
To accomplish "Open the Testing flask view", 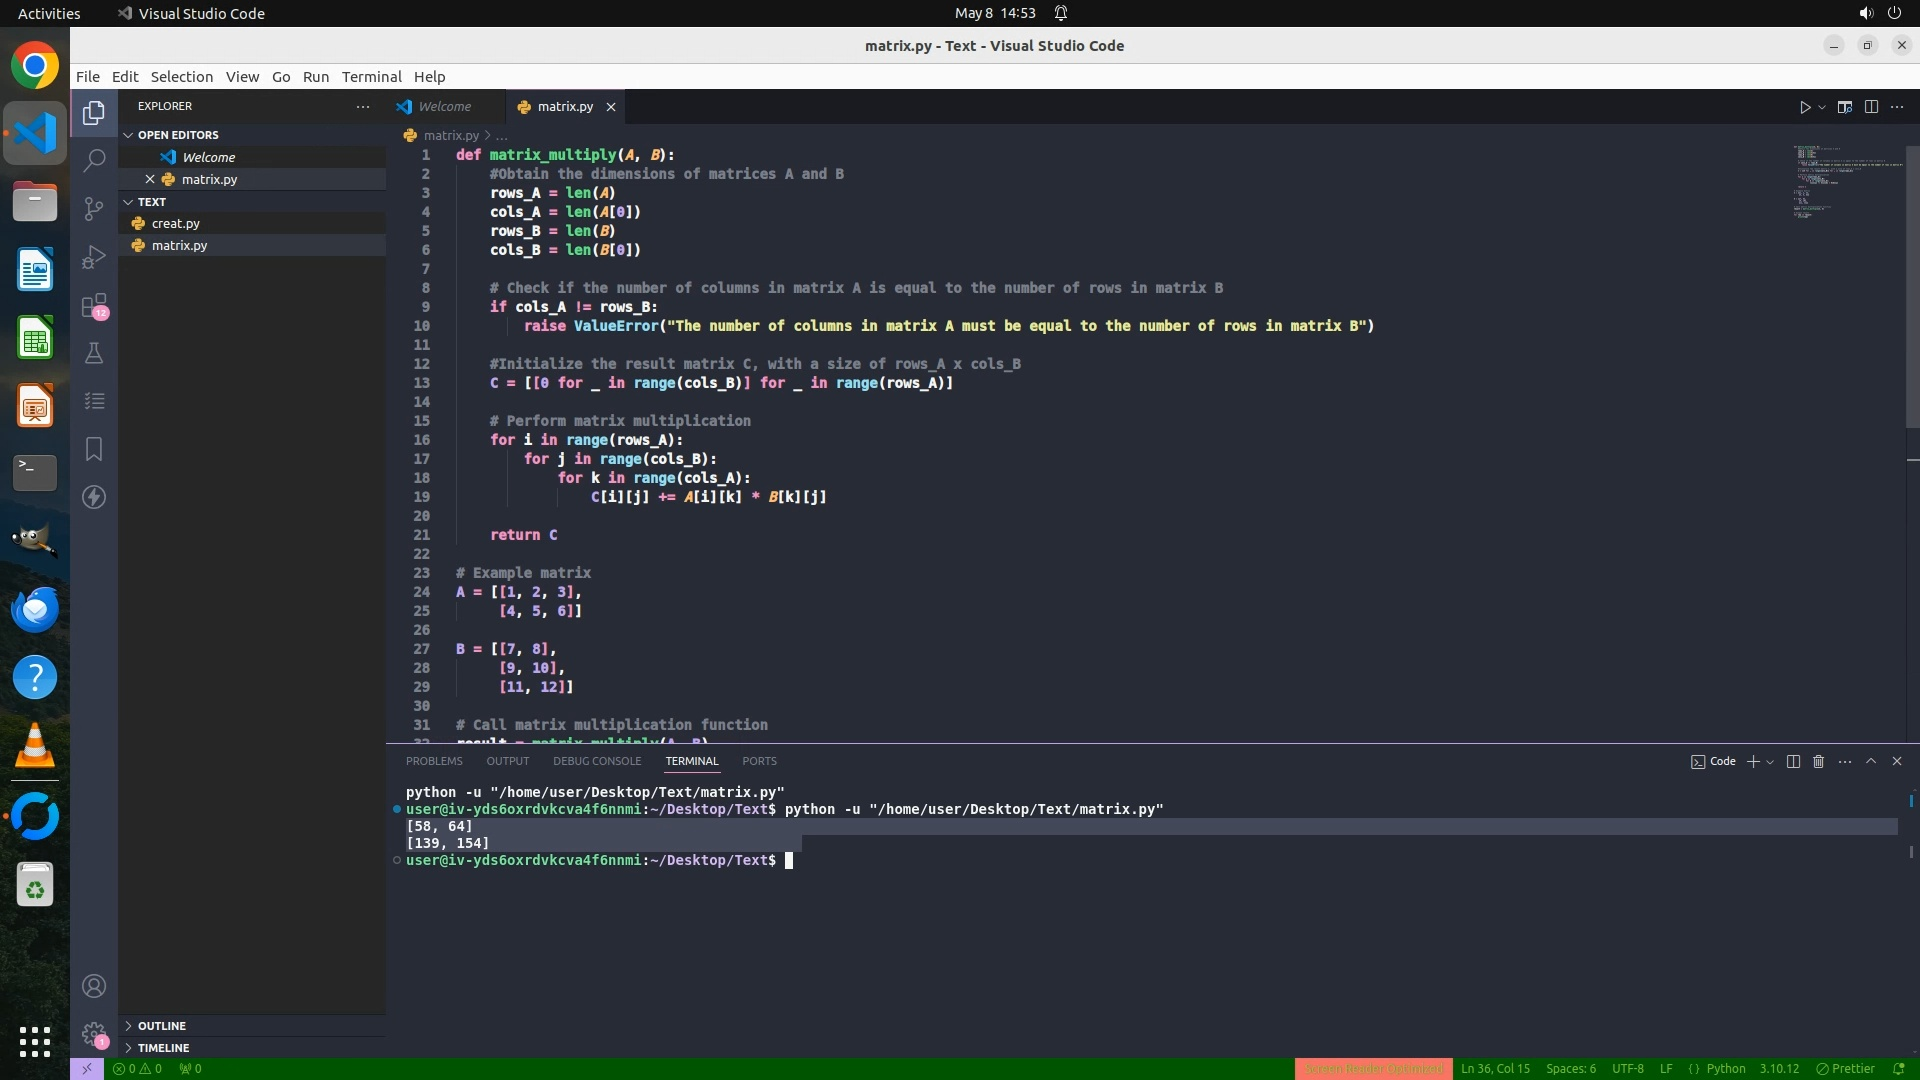I will 94,353.
